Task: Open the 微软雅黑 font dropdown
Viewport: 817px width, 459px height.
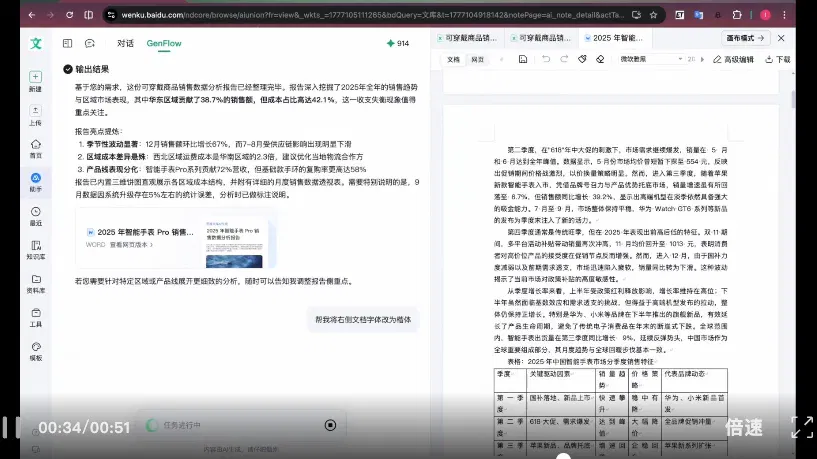Action: pos(651,59)
